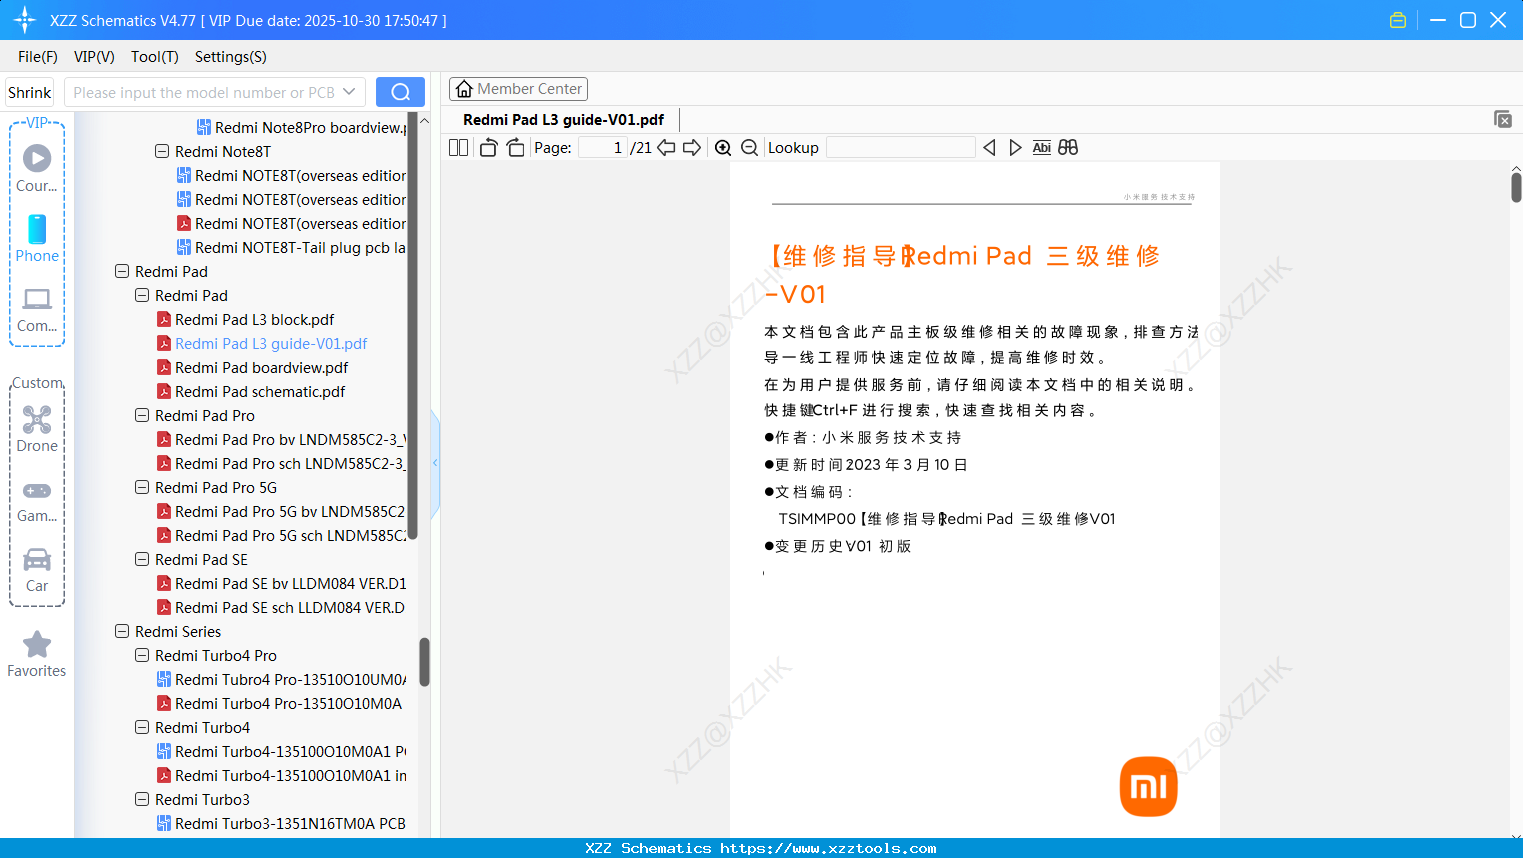The height and width of the screenshot is (858, 1523).
Task: Zoom out on the PDF page
Action: tap(749, 147)
